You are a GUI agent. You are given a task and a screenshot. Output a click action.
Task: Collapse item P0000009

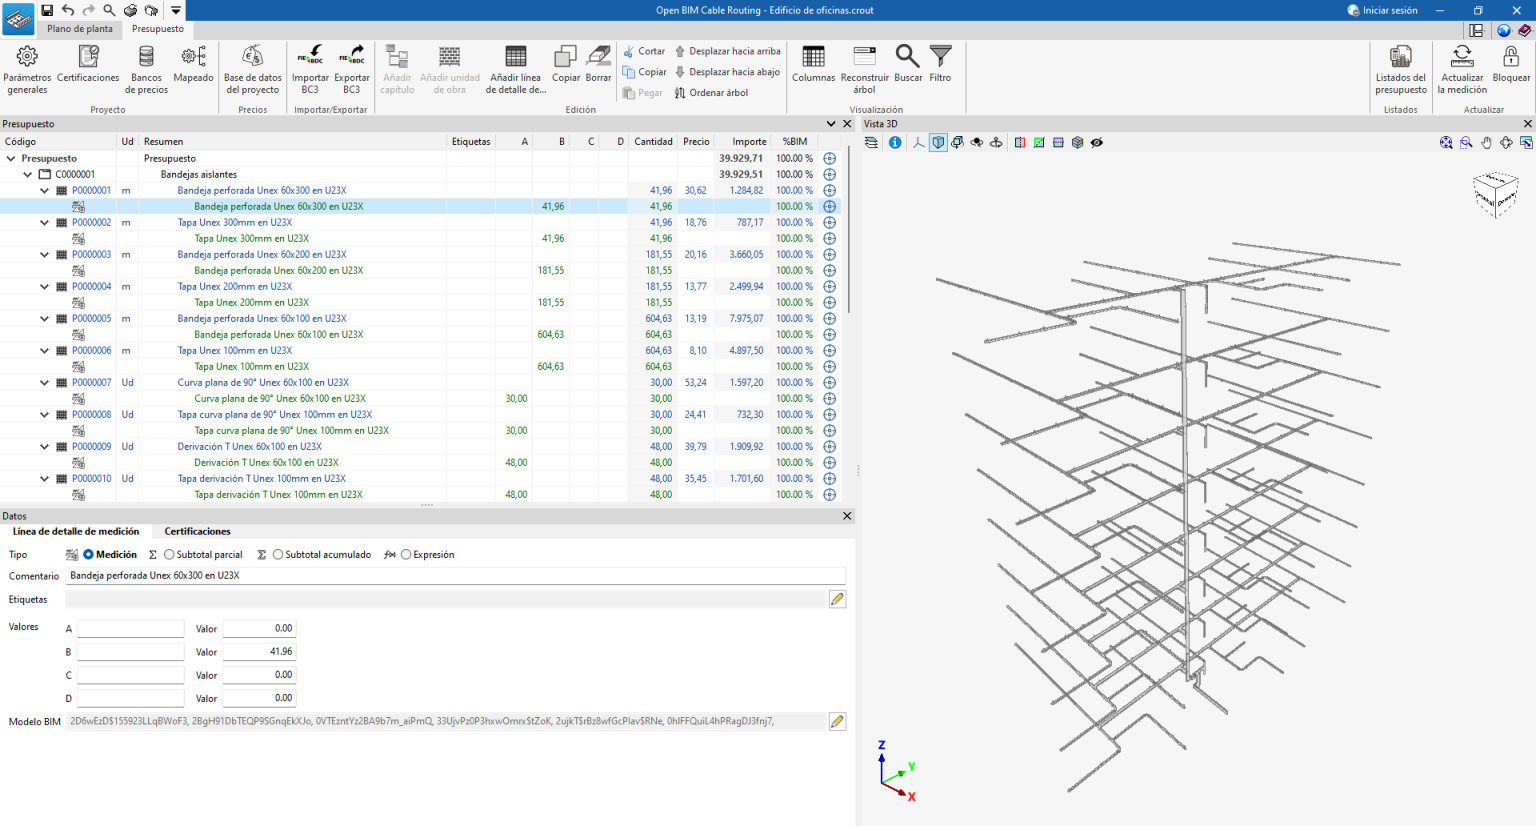[44, 446]
